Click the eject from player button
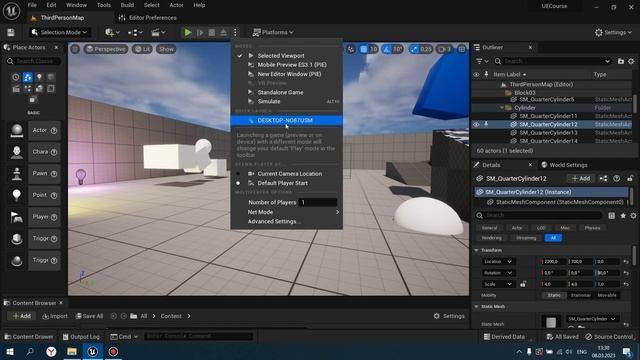The image size is (640, 360). pos(223,32)
